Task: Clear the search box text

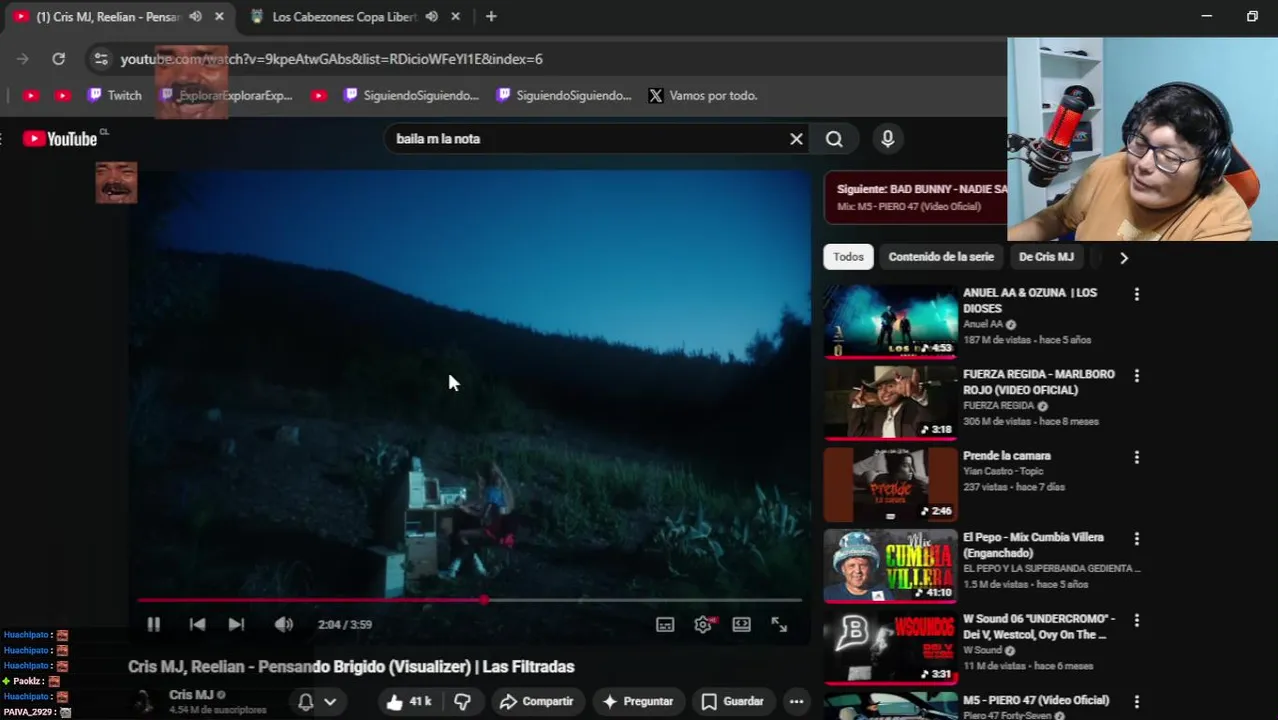Action: point(796,139)
